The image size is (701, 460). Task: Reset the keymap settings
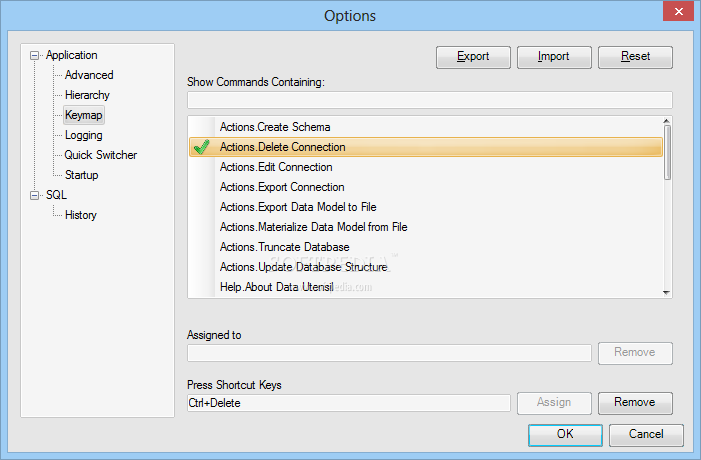pyautogui.click(x=635, y=57)
